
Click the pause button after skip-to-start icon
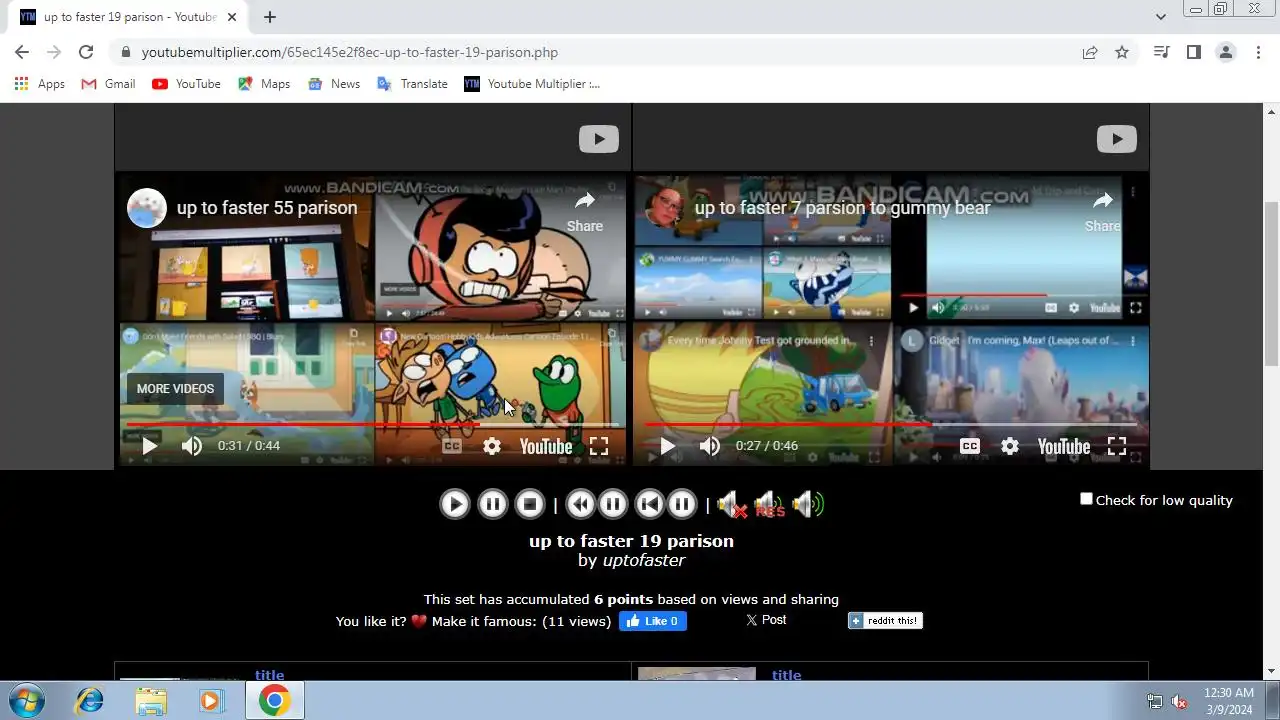(x=682, y=504)
